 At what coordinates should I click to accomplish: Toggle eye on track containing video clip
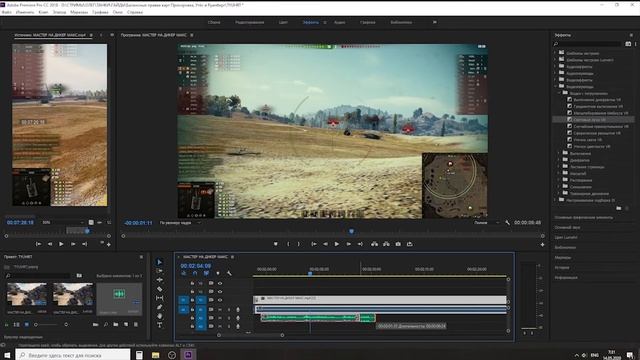[x=220, y=300]
